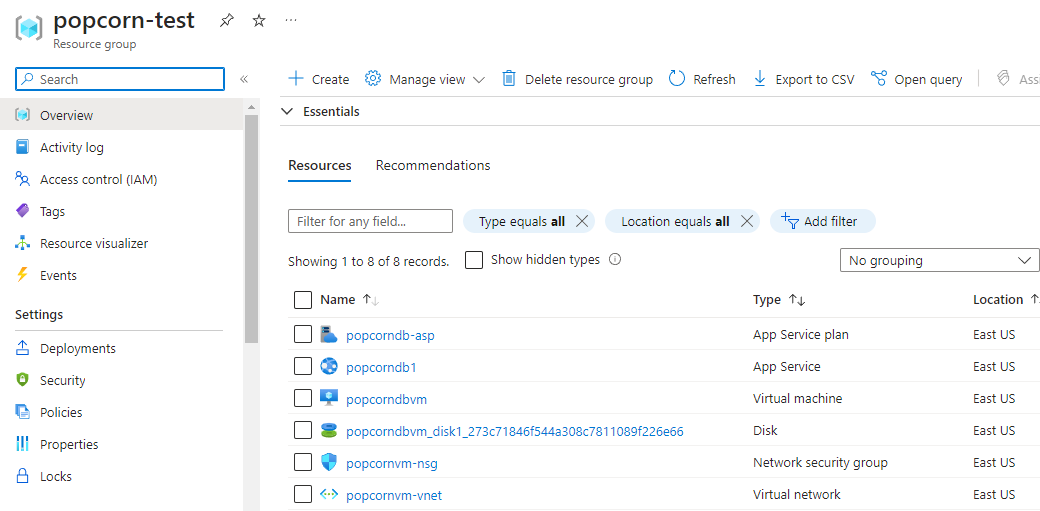The width and height of the screenshot is (1040, 511).
Task: Click Delete resource group
Action: point(577,79)
